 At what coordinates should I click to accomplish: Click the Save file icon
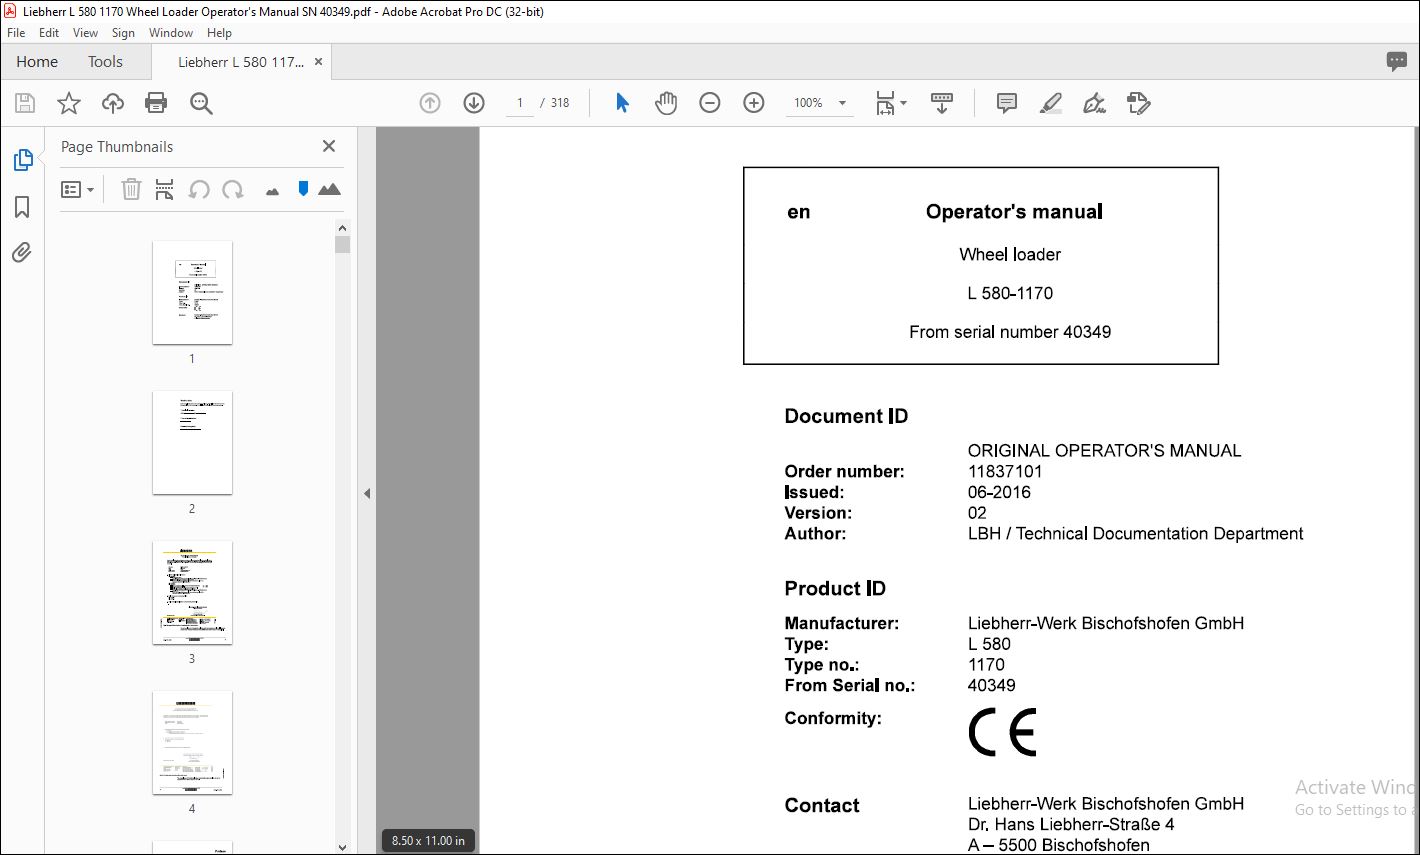pos(25,103)
